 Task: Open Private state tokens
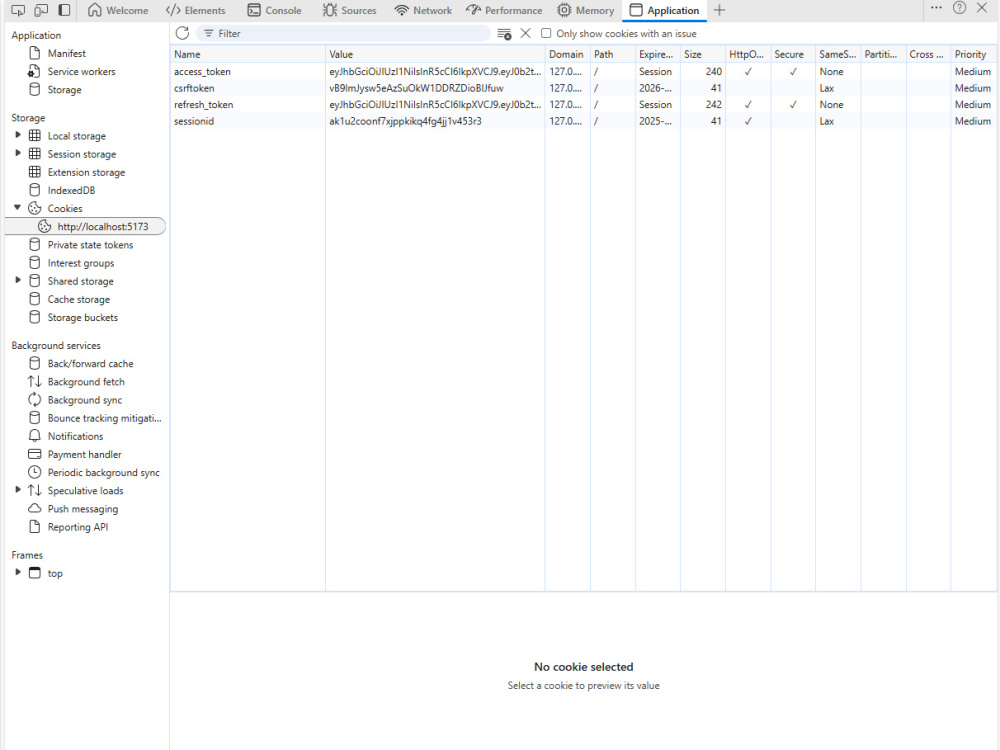pos(90,245)
